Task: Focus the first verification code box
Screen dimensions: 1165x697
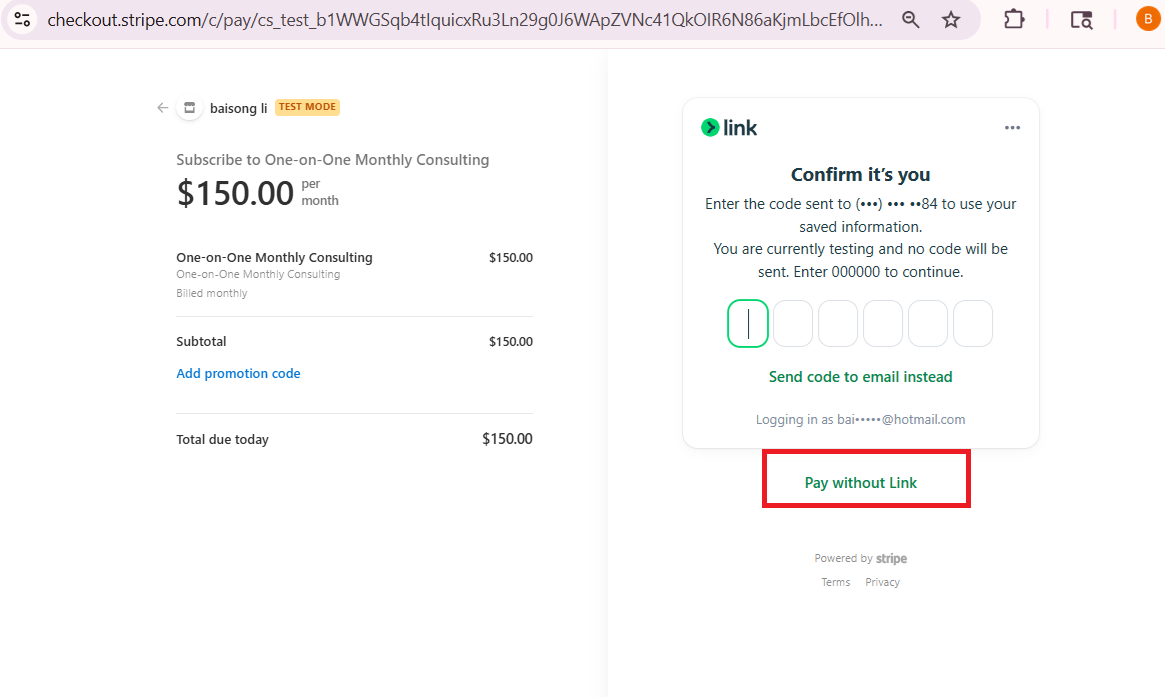Action: (748, 324)
